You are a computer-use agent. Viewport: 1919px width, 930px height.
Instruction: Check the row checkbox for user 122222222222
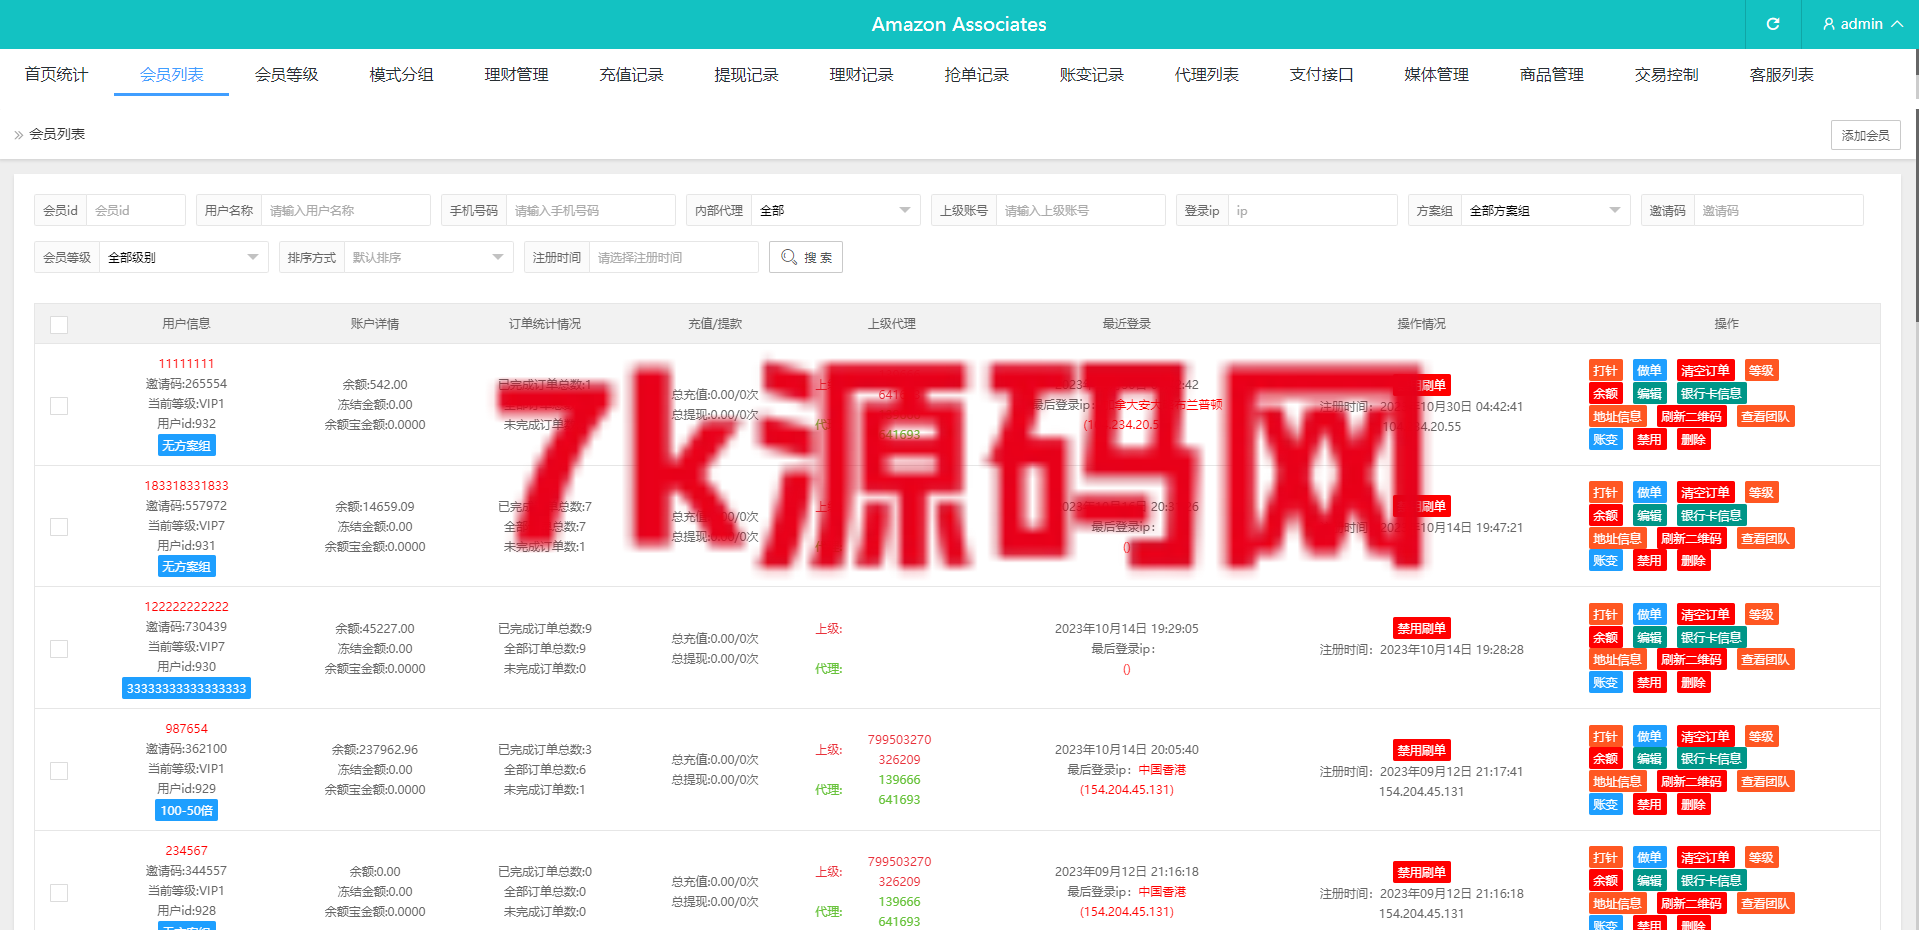click(x=59, y=649)
